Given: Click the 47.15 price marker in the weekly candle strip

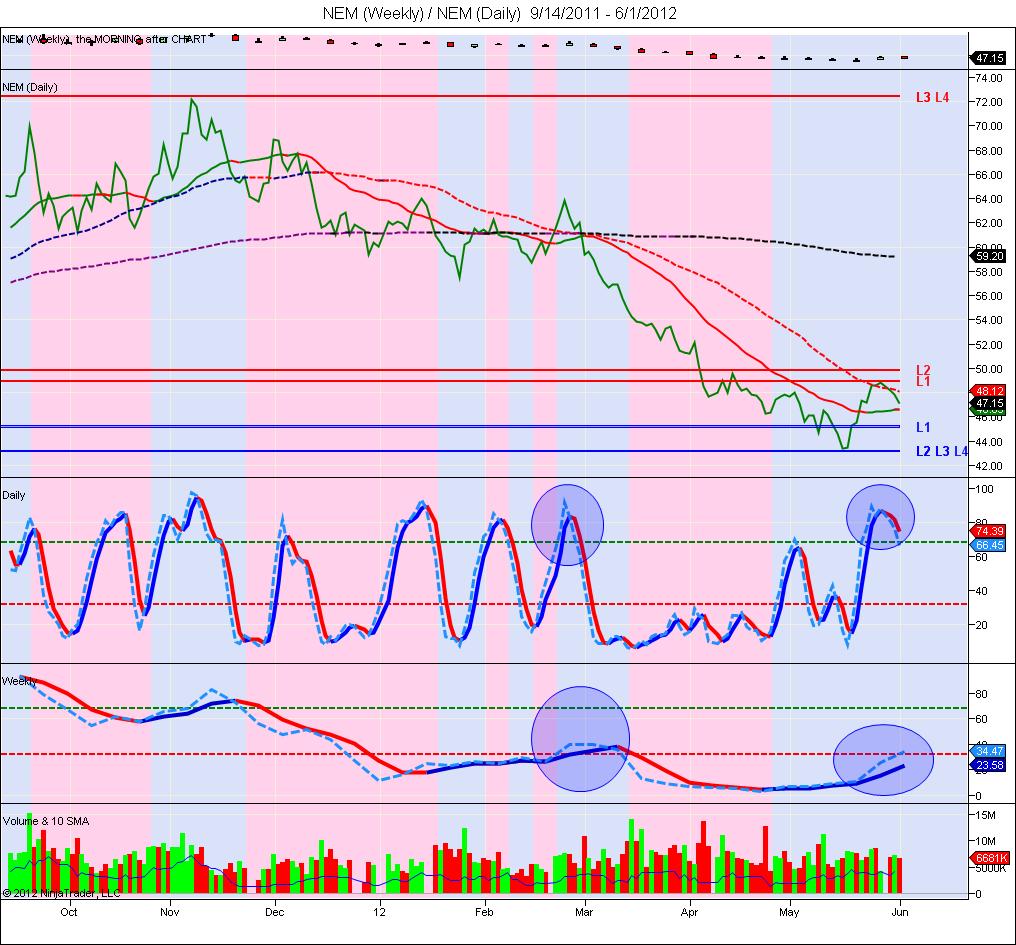Looking at the screenshot, I should (x=989, y=58).
